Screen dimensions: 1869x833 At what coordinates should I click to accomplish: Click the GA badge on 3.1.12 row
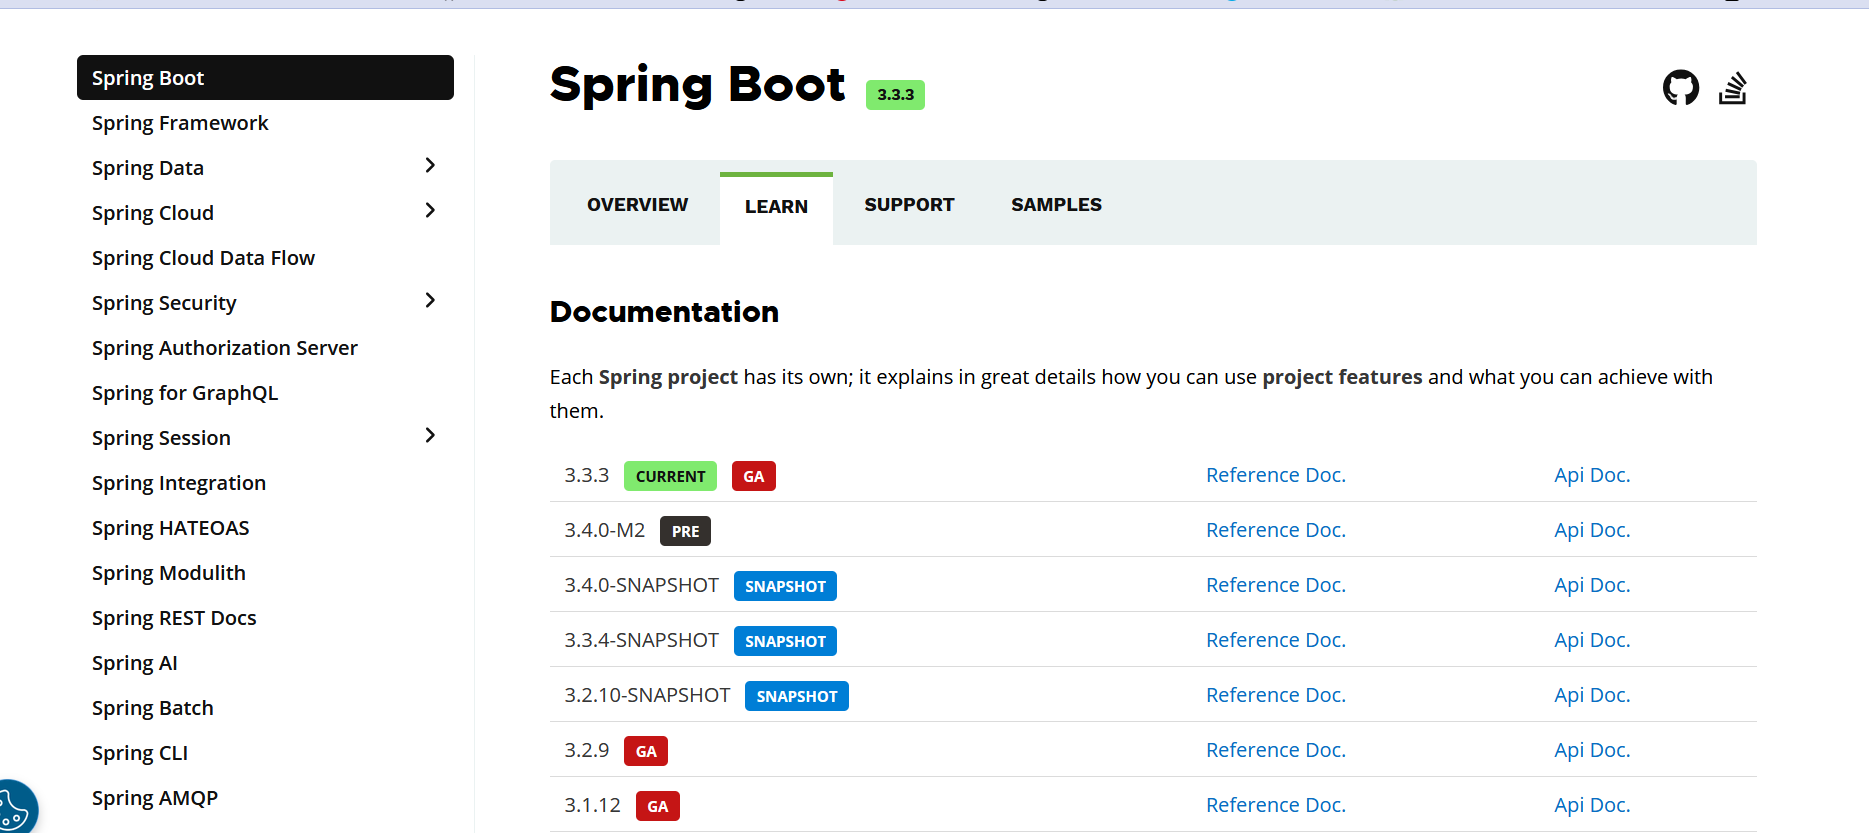(658, 806)
